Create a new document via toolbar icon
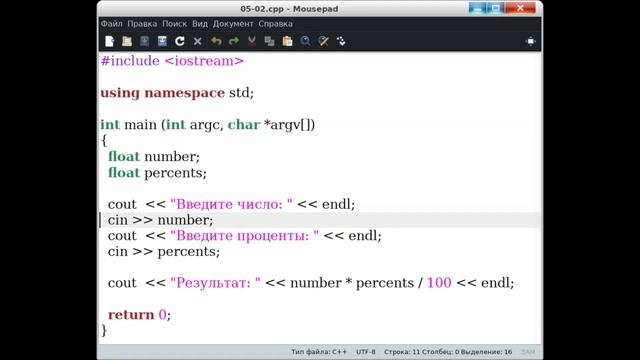This screenshot has width=640, height=360. click(109, 41)
